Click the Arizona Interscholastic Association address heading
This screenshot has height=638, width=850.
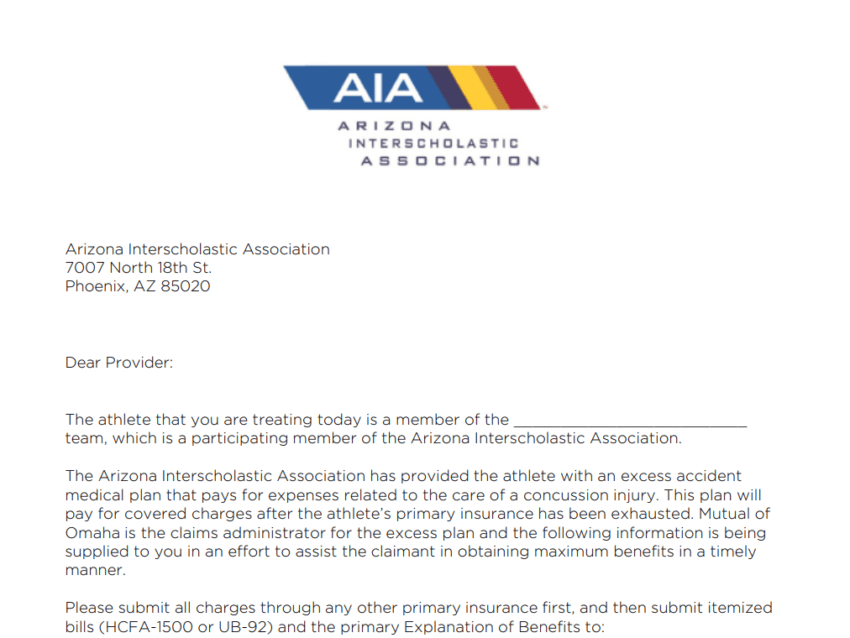pos(197,249)
